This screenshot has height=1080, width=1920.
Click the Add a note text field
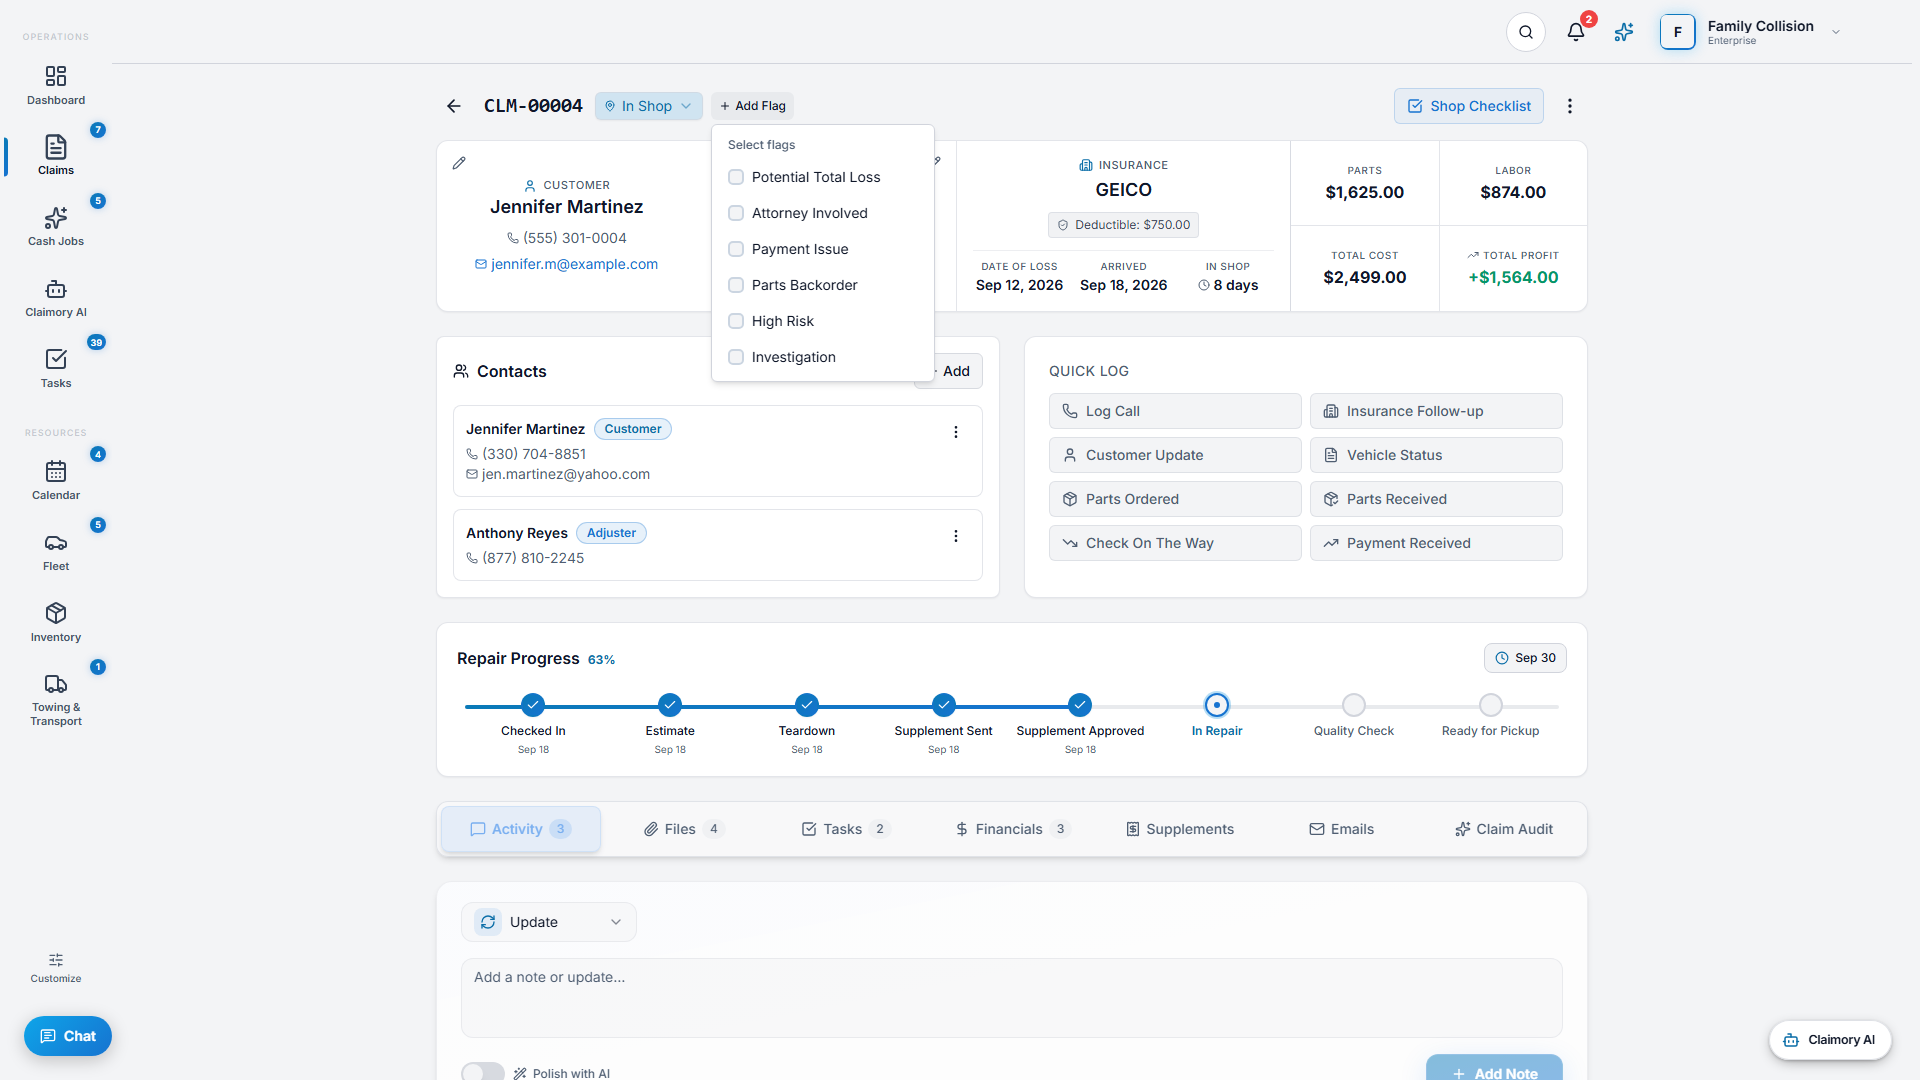[x=1012, y=998]
